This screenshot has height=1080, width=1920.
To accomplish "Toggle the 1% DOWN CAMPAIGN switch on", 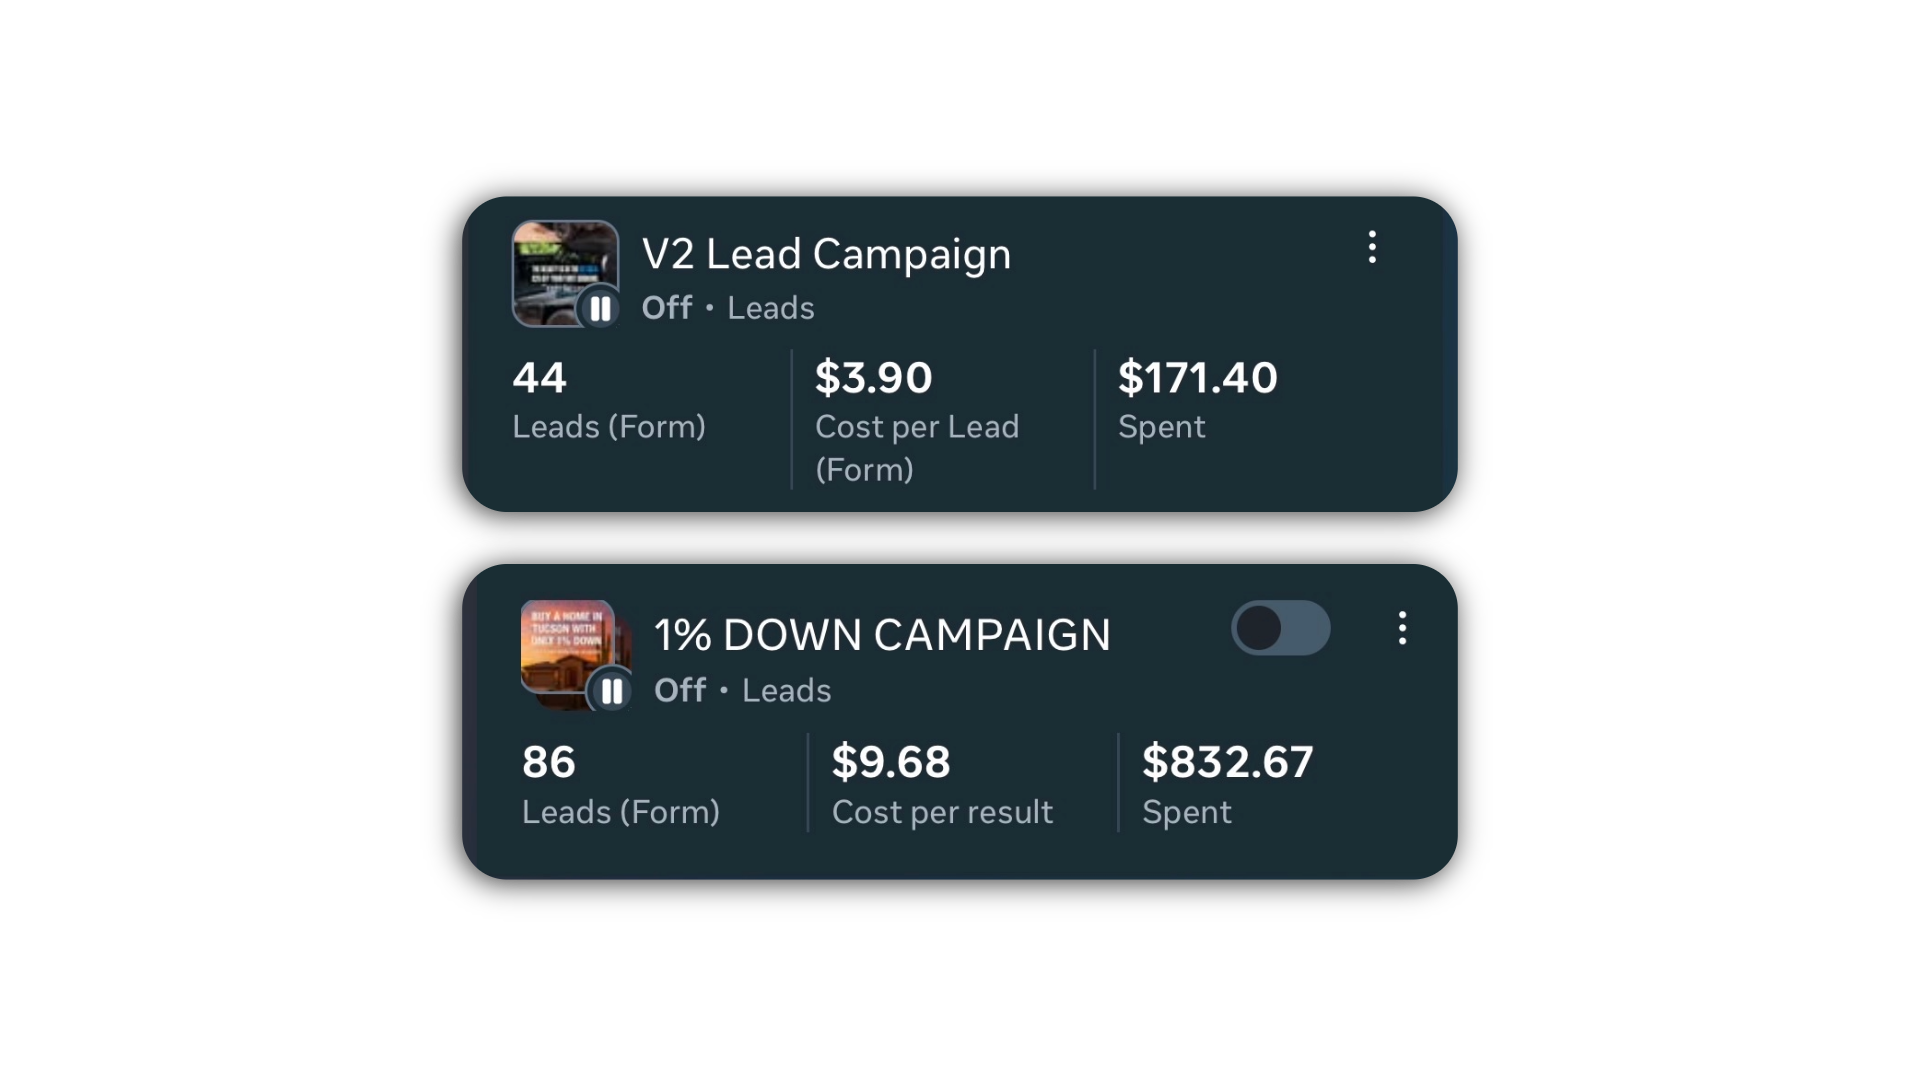I will [1280, 628].
